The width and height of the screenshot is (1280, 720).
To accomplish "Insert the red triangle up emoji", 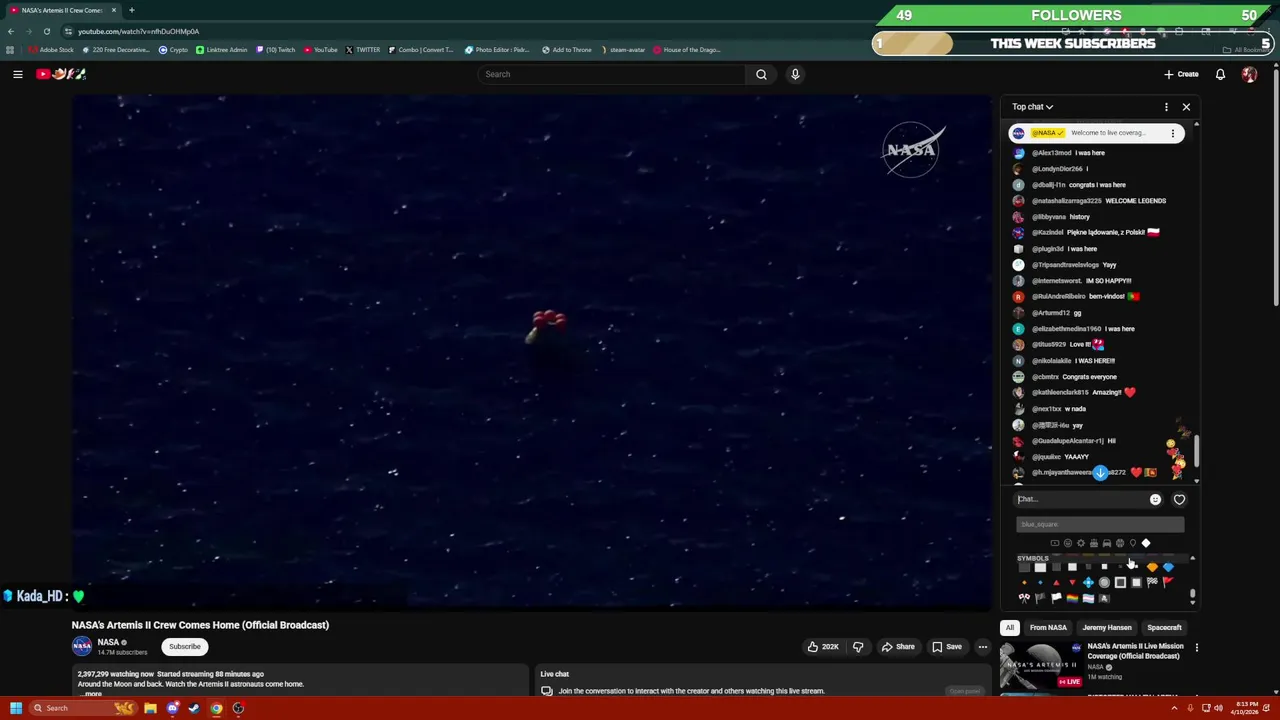I will (1057, 582).
